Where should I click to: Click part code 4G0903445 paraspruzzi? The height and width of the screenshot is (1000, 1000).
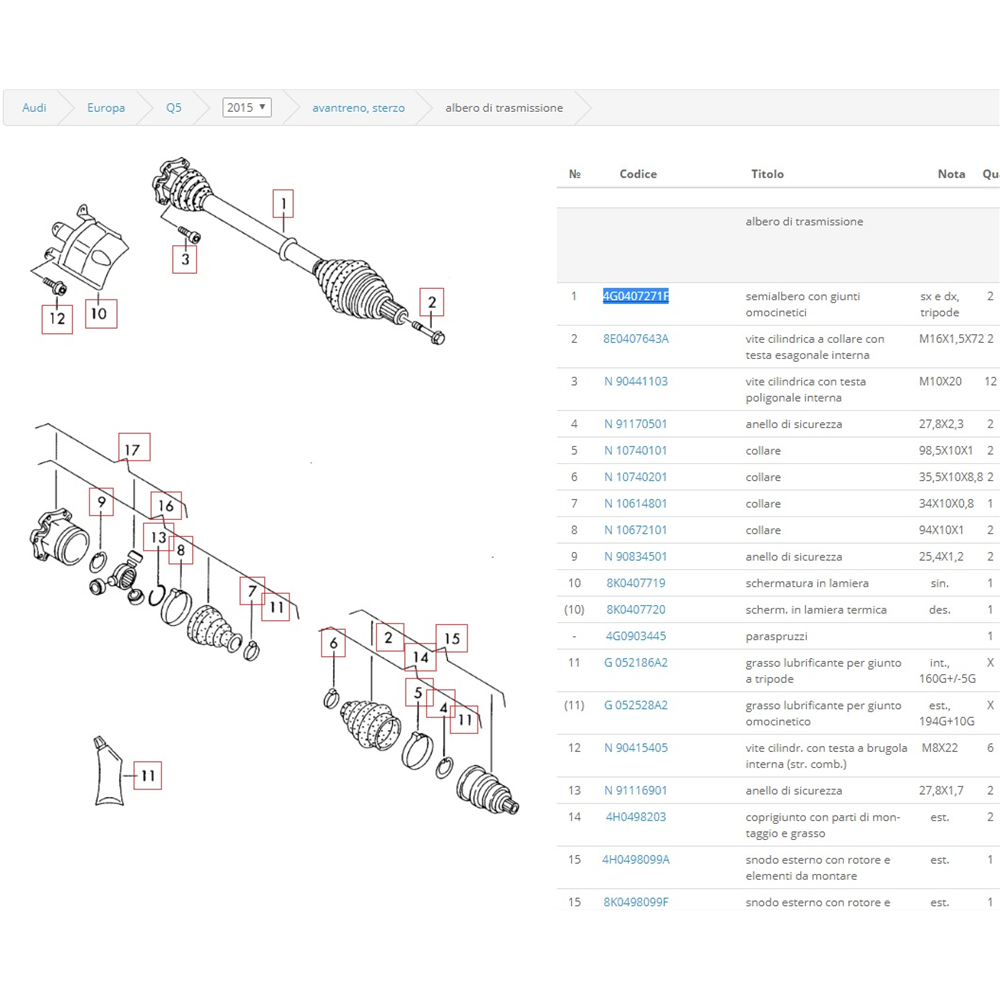click(636, 636)
